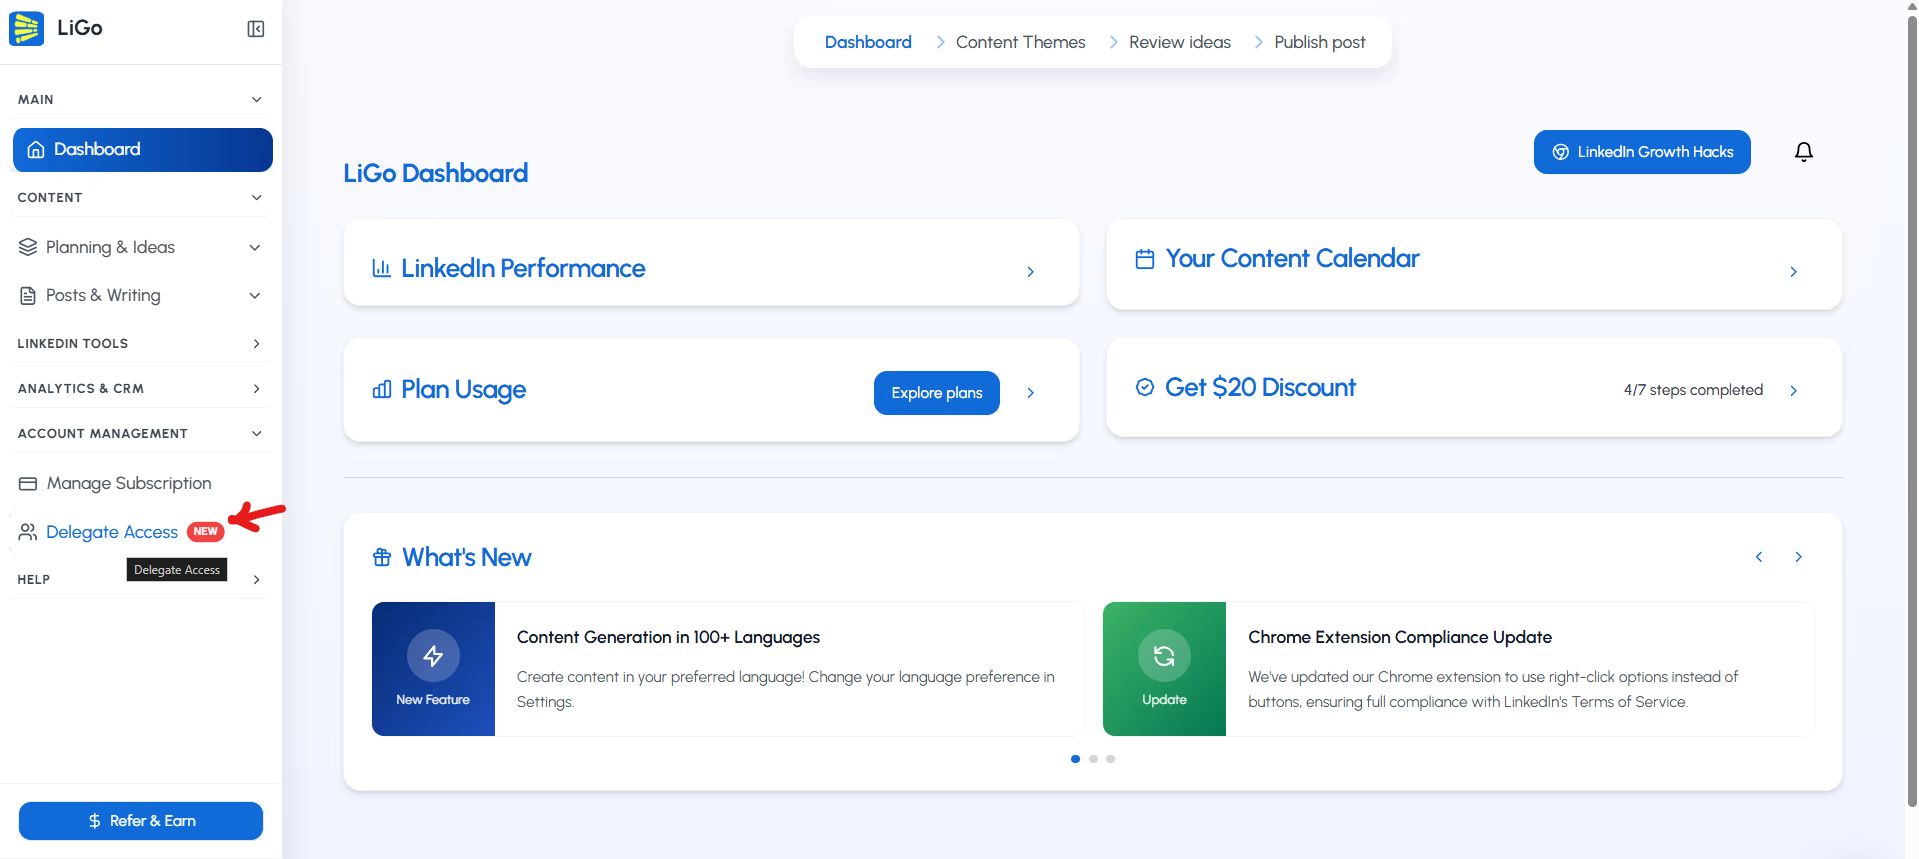1919x859 pixels.
Task: Click the Explore plans button
Action: tap(936, 393)
